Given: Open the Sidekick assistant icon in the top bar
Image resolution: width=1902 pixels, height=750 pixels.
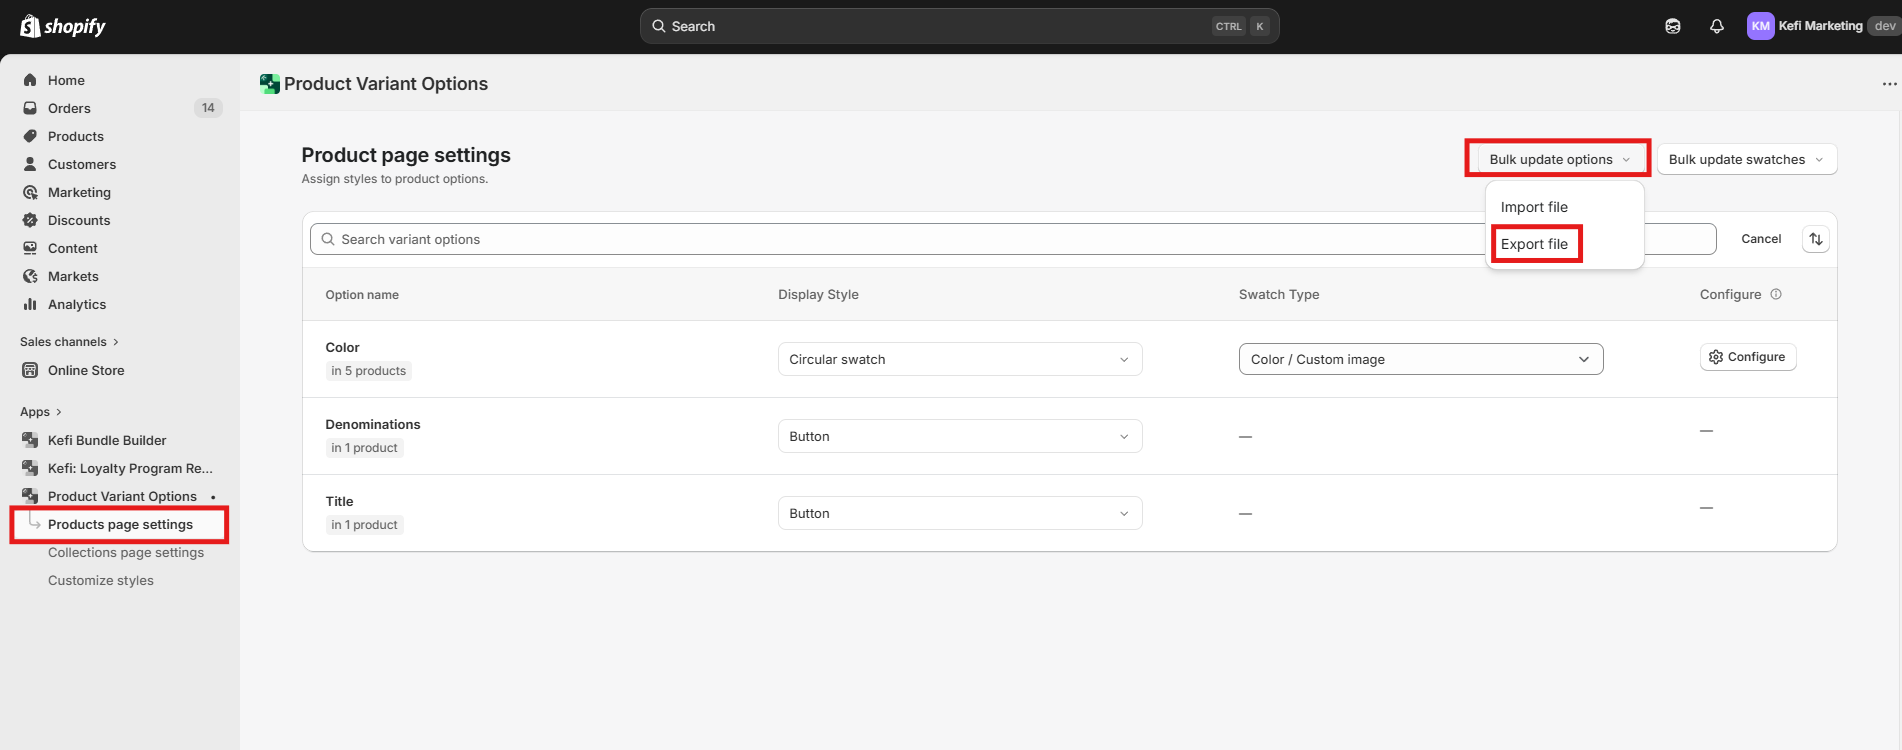Looking at the screenshot, I should [1672, 26].
